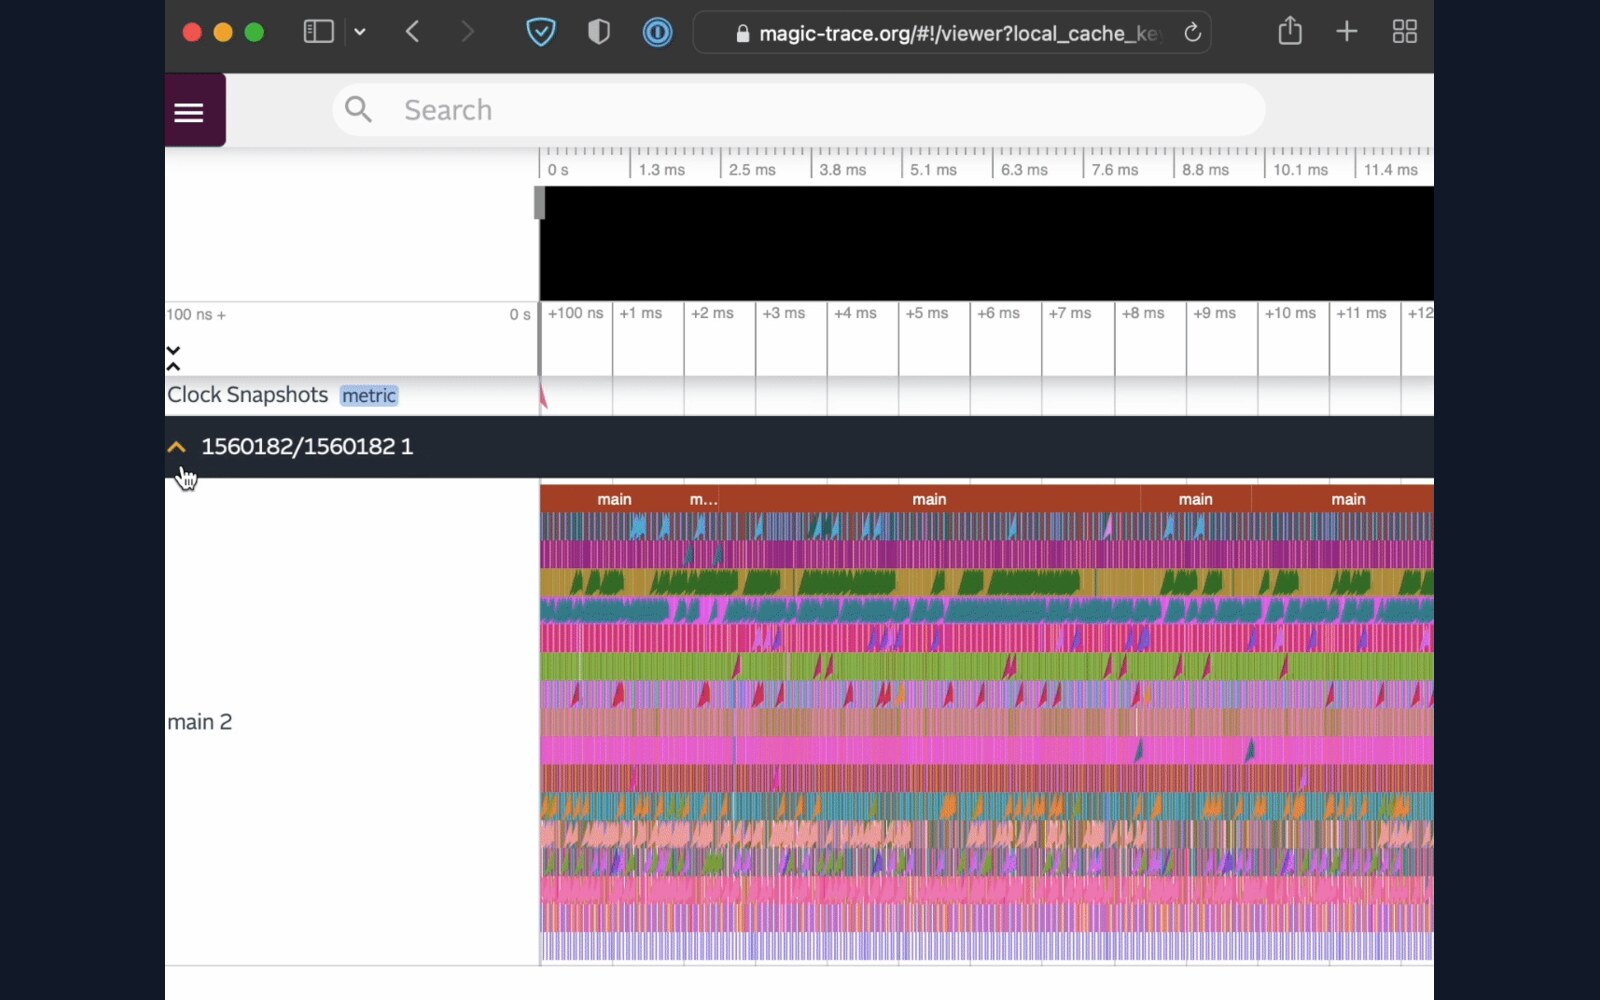Go back to previous page
The image size is (1600, 1000).
412,32
